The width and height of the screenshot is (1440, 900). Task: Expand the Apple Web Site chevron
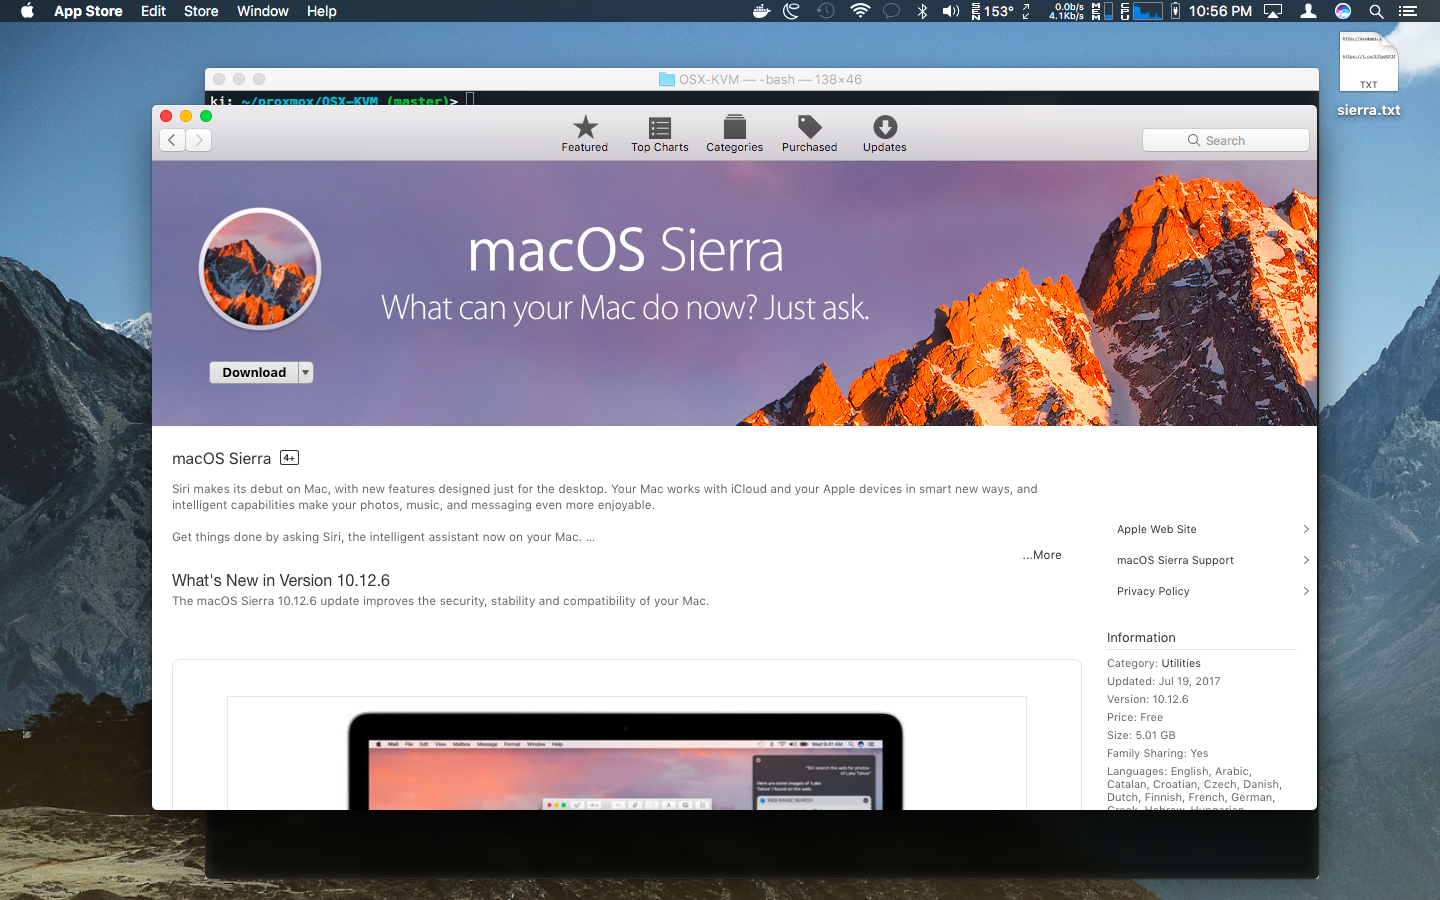(1306, 529)
